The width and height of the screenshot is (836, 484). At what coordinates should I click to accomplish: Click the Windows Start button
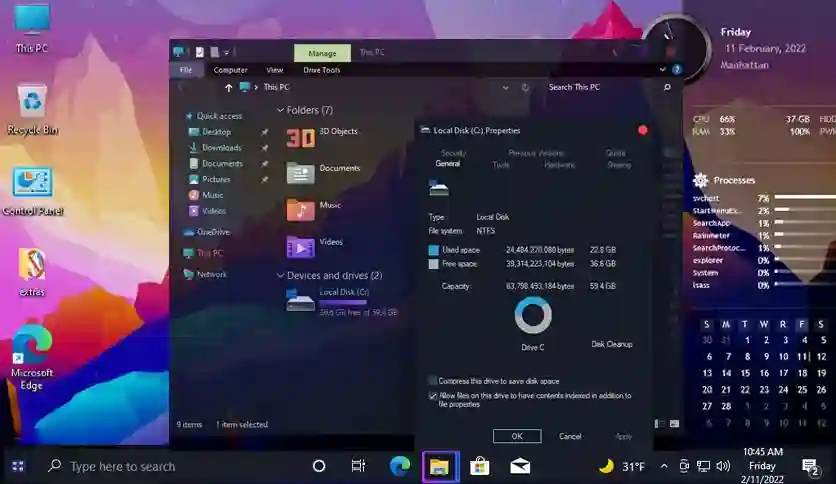[18, 466]
